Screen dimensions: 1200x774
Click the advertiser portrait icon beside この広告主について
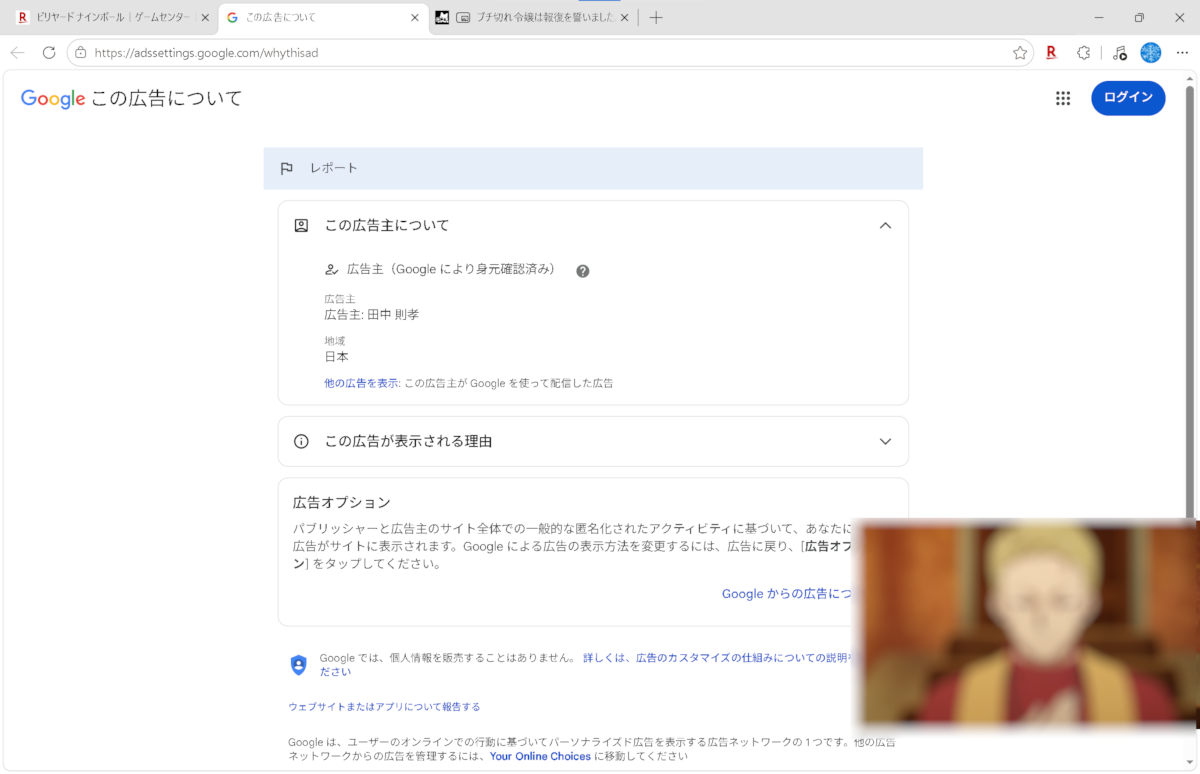pos(301,226)
